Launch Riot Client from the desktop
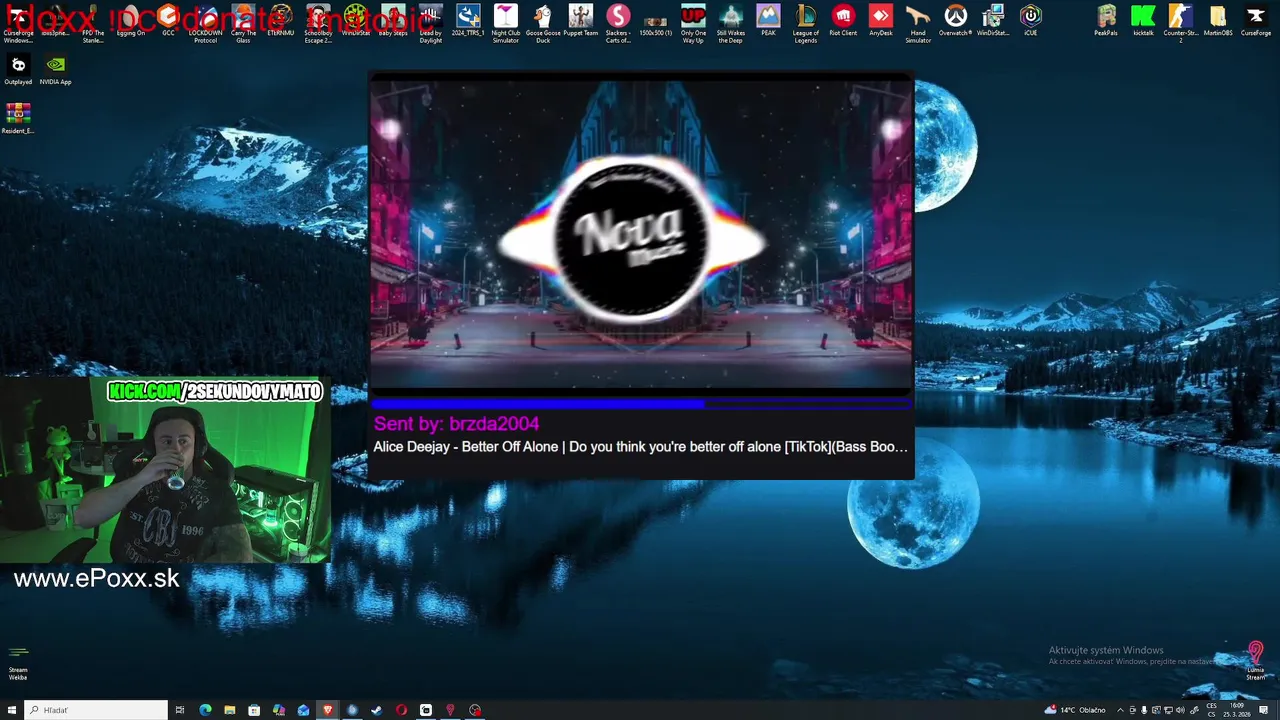 [x=843, y=21]
